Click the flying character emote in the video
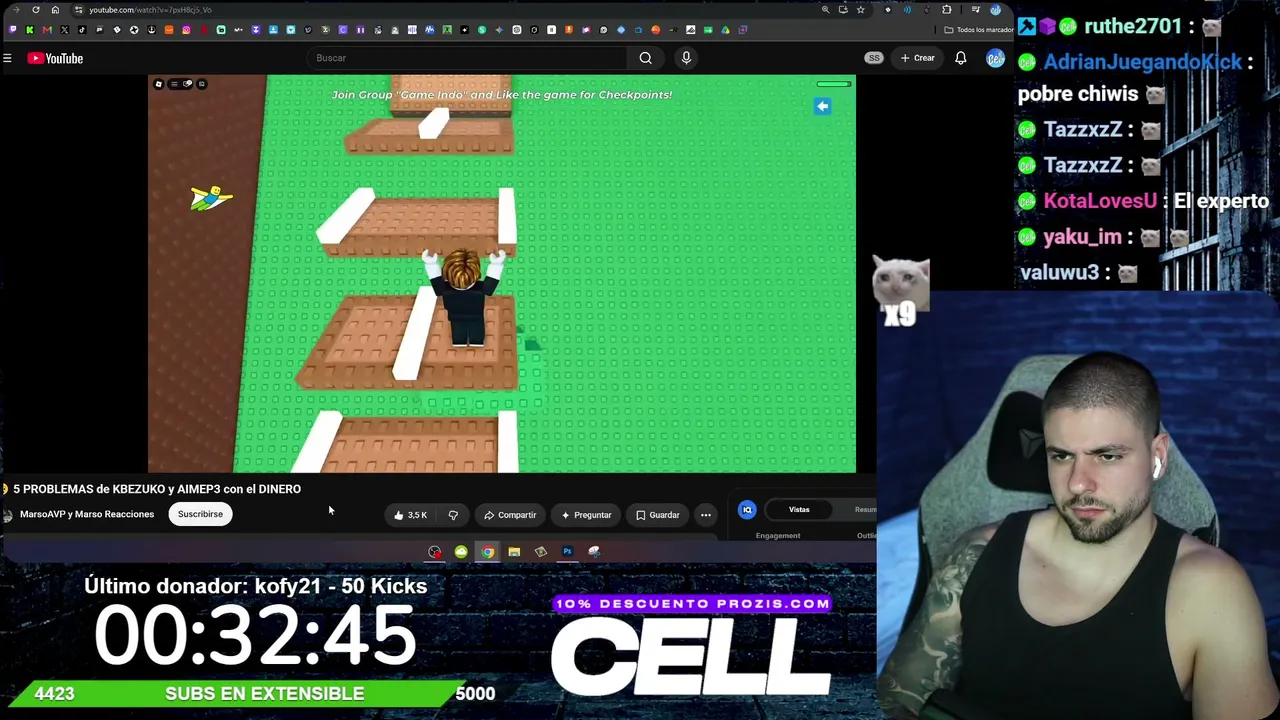Screen dimensions: 1280x720 pyautogui.click(x=211, y=198)
